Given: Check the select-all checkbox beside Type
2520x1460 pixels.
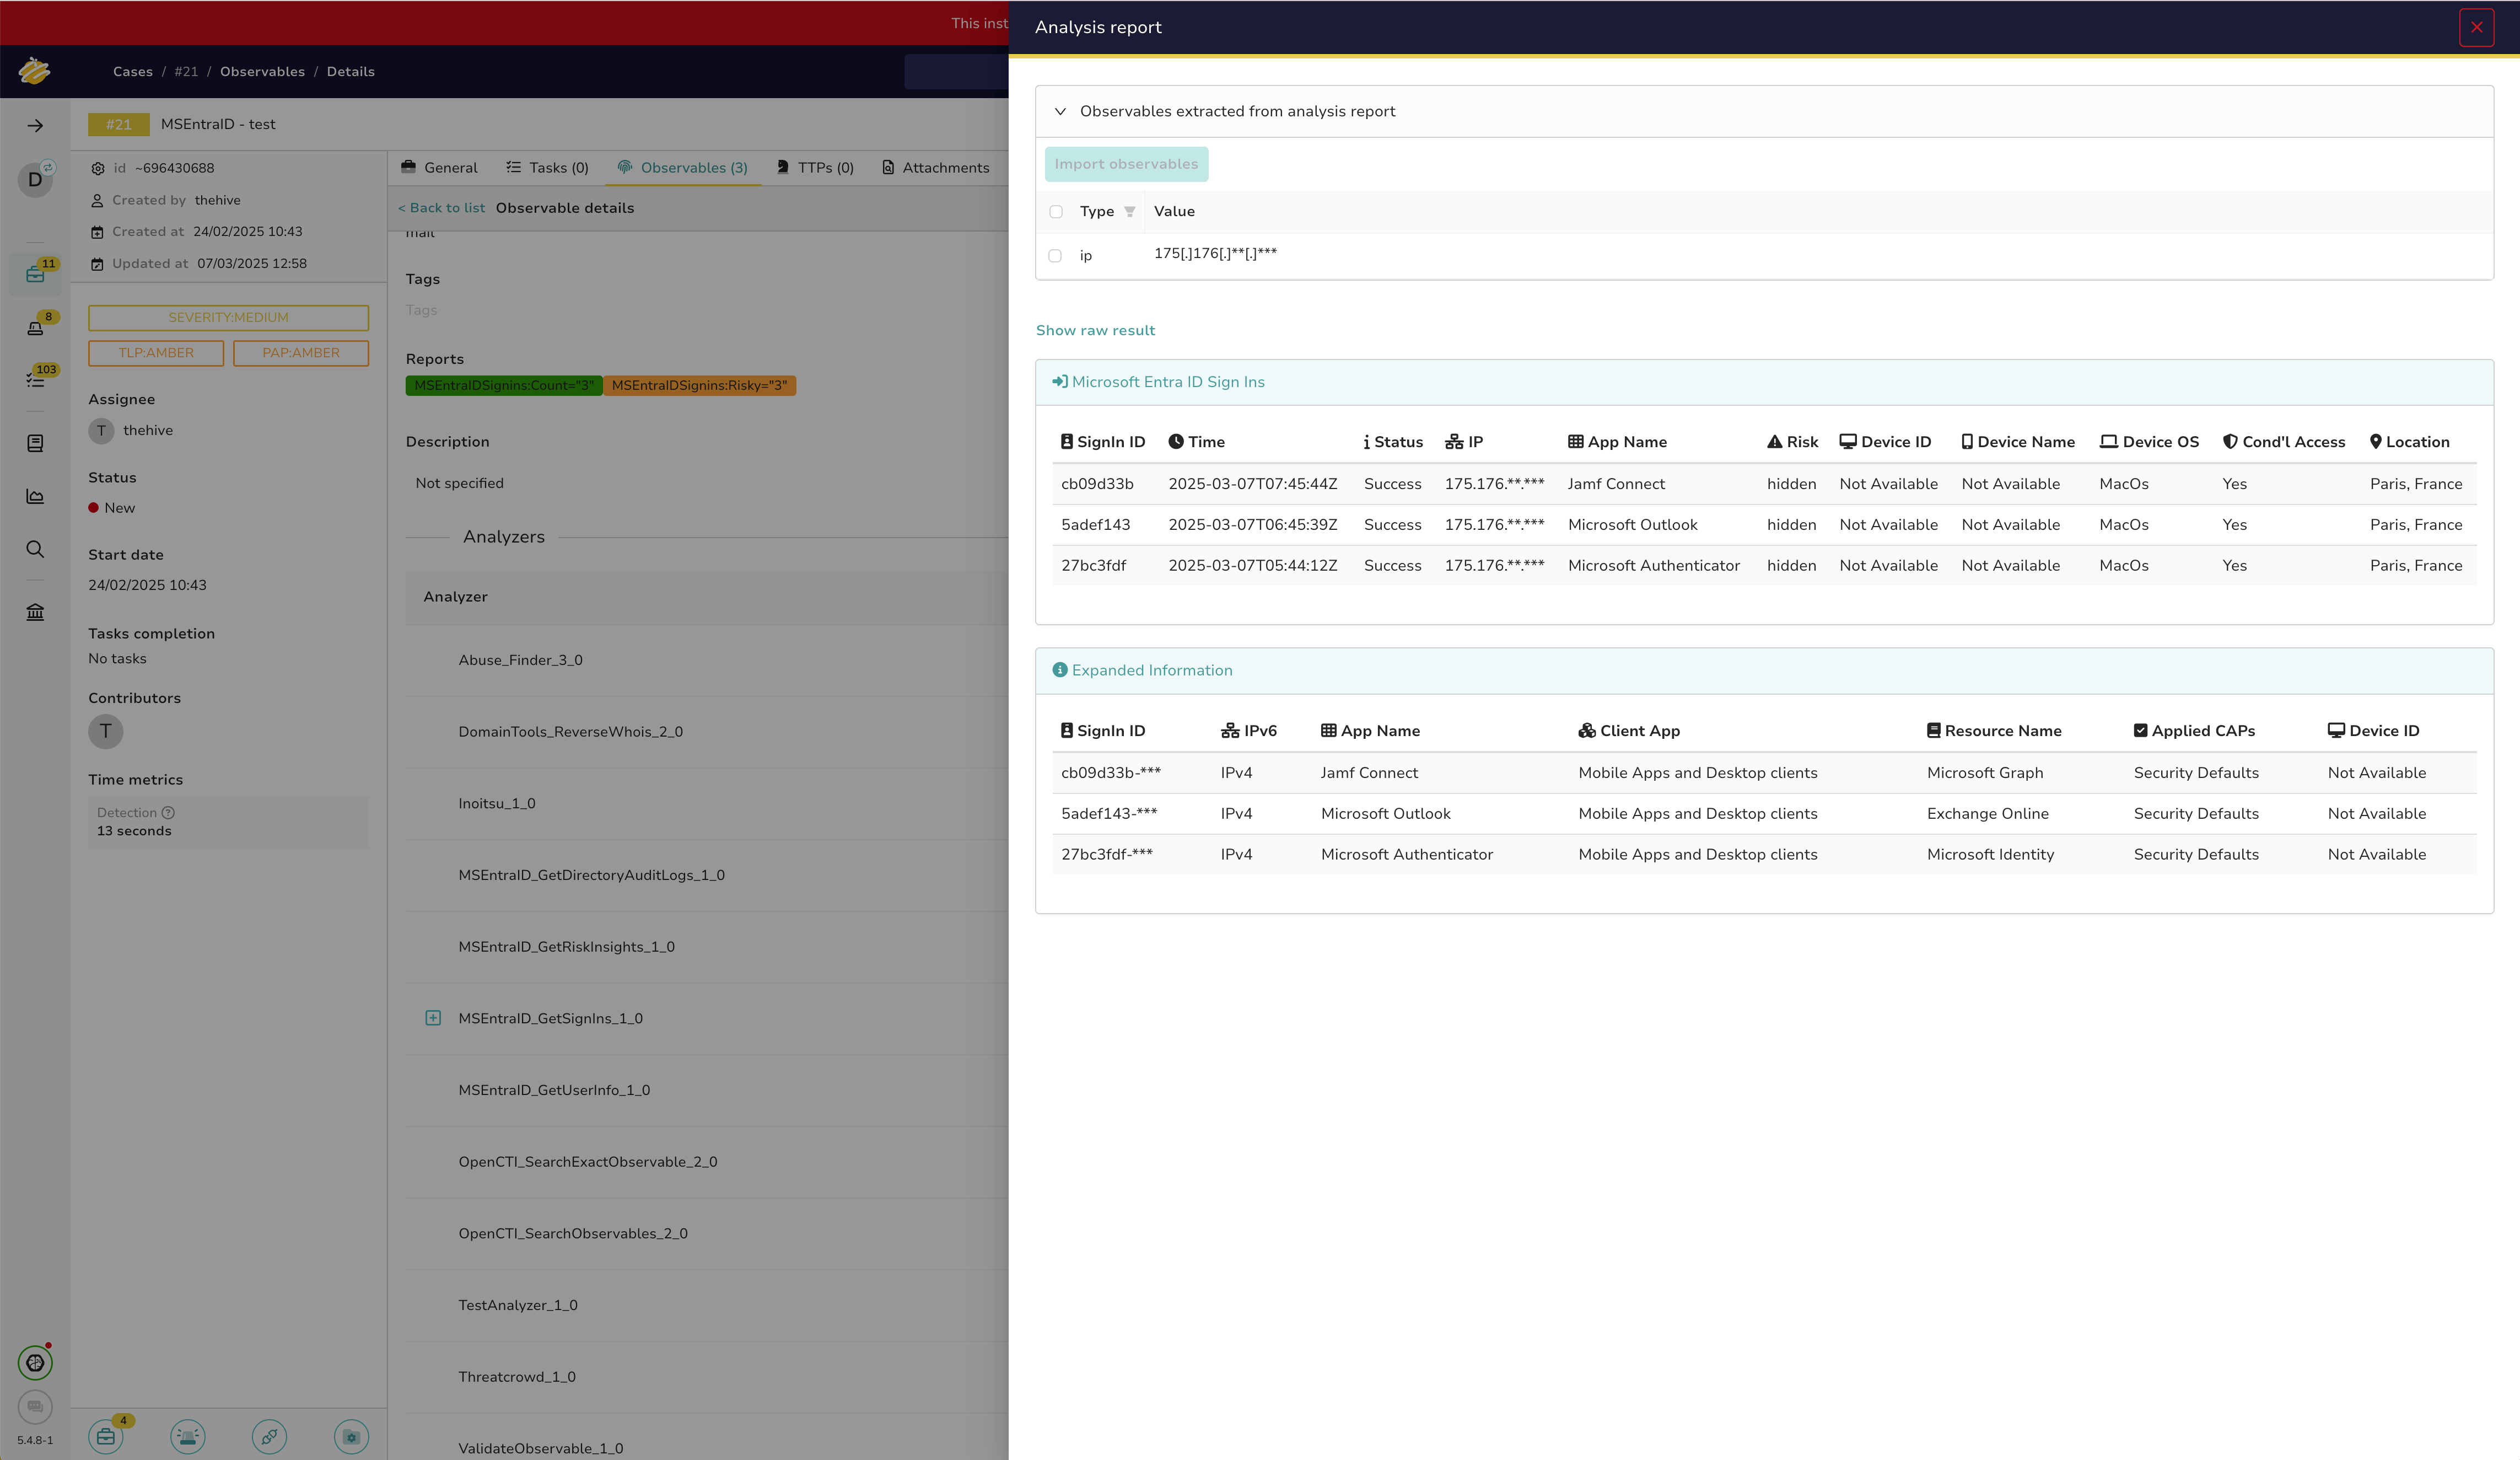Looking at the screenshot, I should pyautogui.click(x=1056, y=211).
